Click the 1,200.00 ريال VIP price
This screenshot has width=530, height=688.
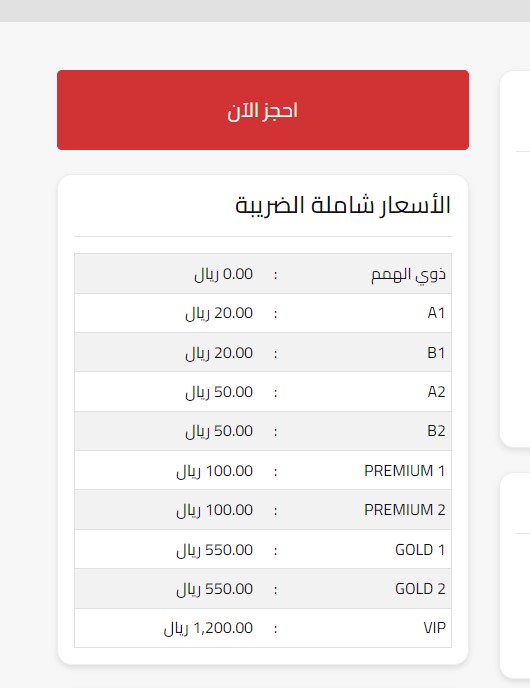point(208,628)
